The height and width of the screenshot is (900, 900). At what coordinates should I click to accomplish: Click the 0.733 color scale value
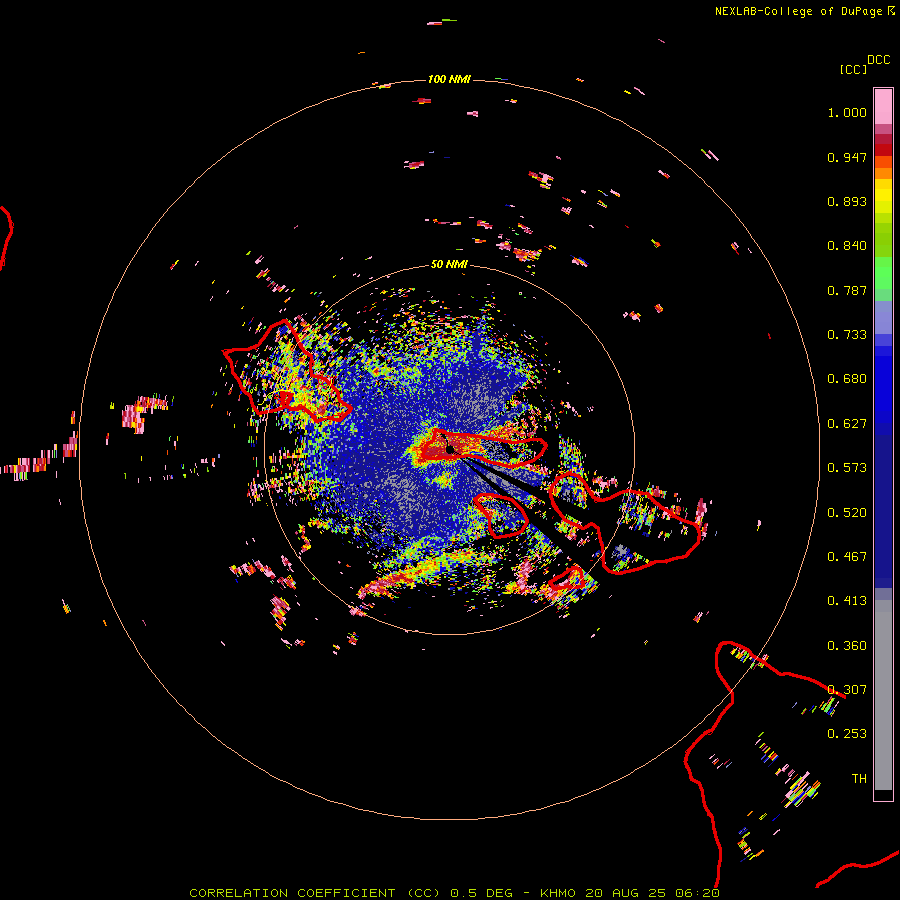pyautogui.click(x=847, y=335)
